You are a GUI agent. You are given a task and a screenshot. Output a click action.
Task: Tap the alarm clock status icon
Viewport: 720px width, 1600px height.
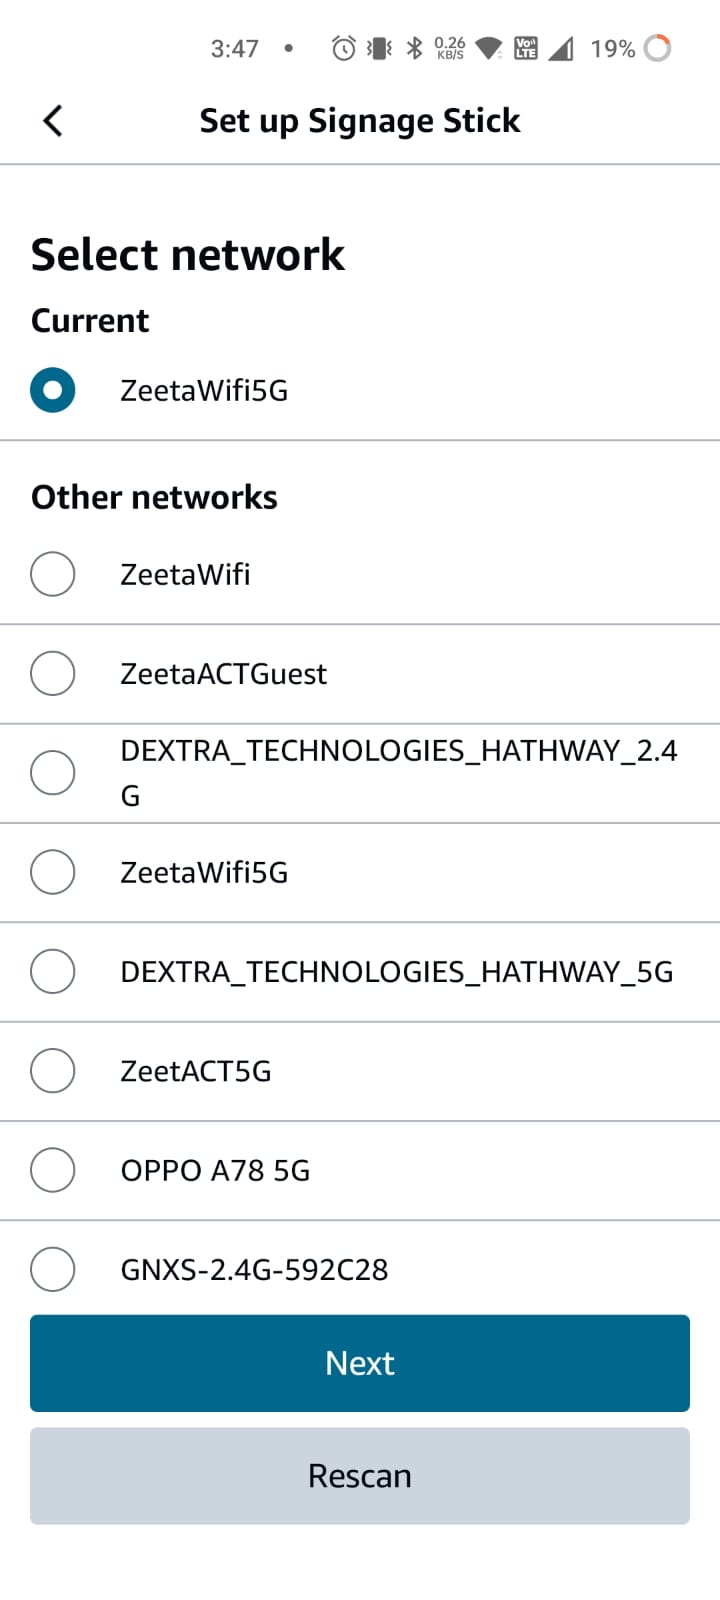pos(344,48)
